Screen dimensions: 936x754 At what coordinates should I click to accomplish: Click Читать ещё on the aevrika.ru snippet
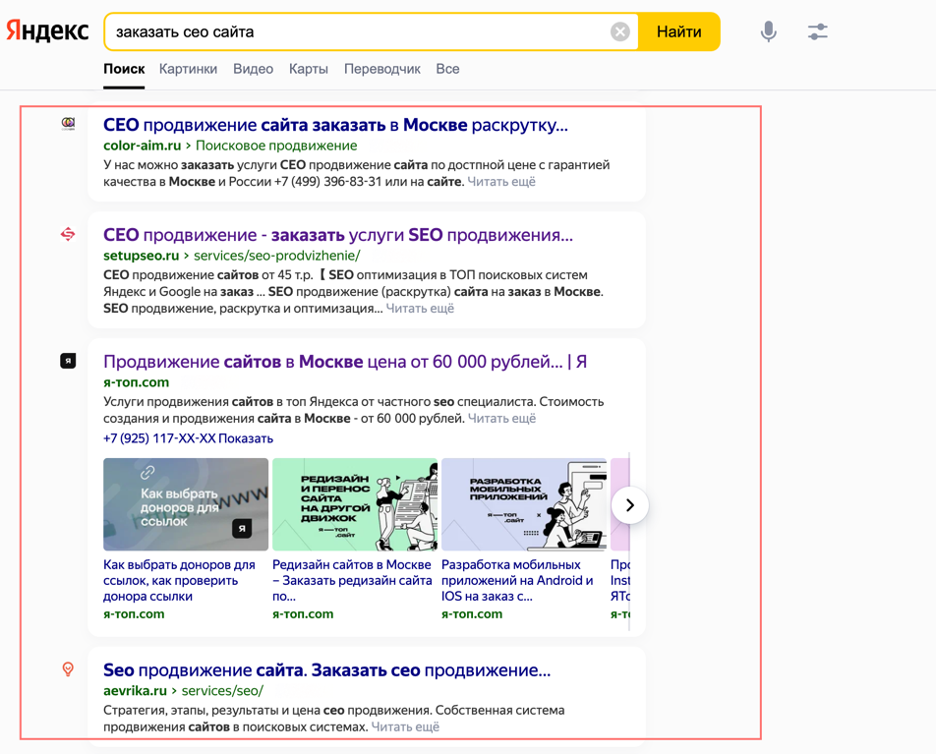[x=405, y=727]
